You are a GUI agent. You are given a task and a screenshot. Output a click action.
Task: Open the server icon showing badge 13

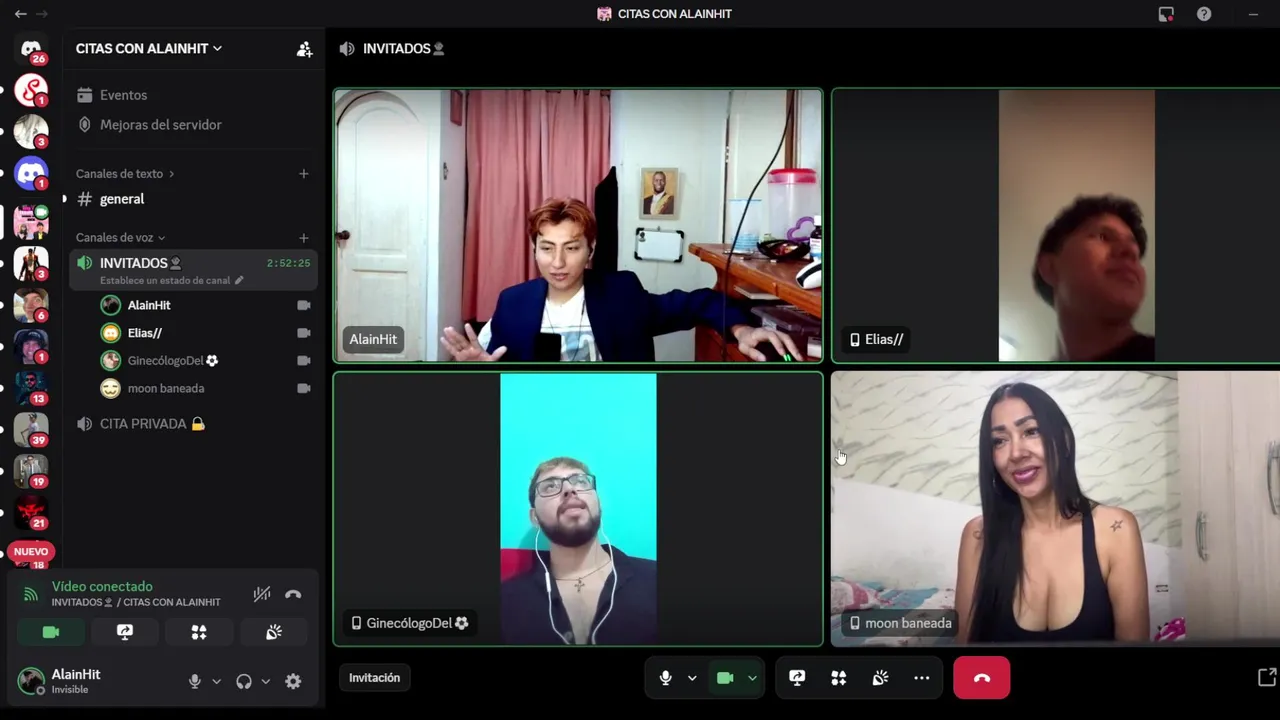(x=31, y=388)
